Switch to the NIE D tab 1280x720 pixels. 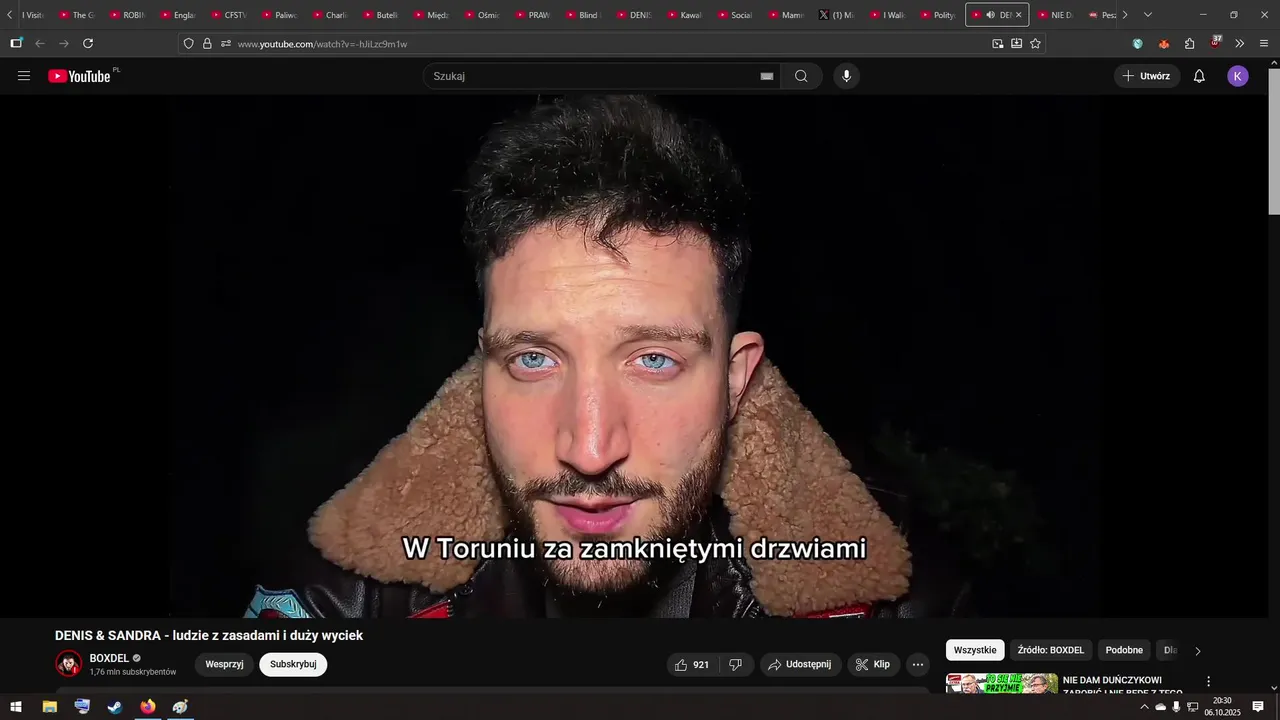[1056, 15]
